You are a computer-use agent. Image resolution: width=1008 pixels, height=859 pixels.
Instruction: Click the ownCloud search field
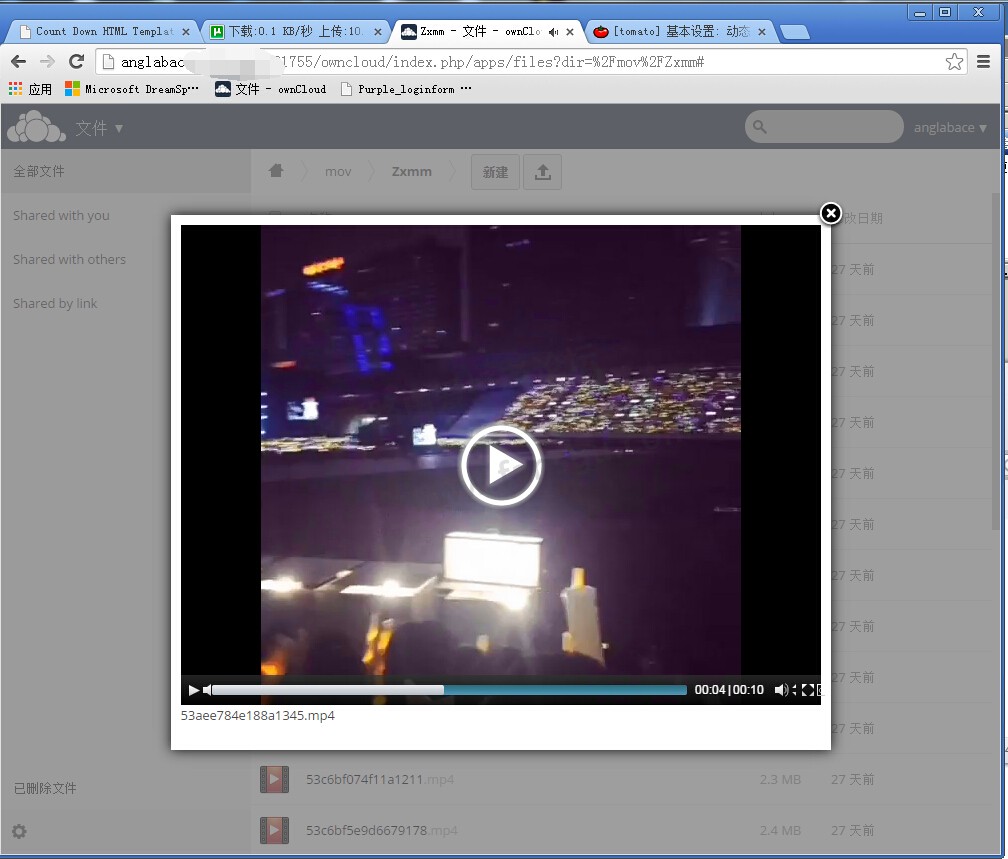coord(824,127)
